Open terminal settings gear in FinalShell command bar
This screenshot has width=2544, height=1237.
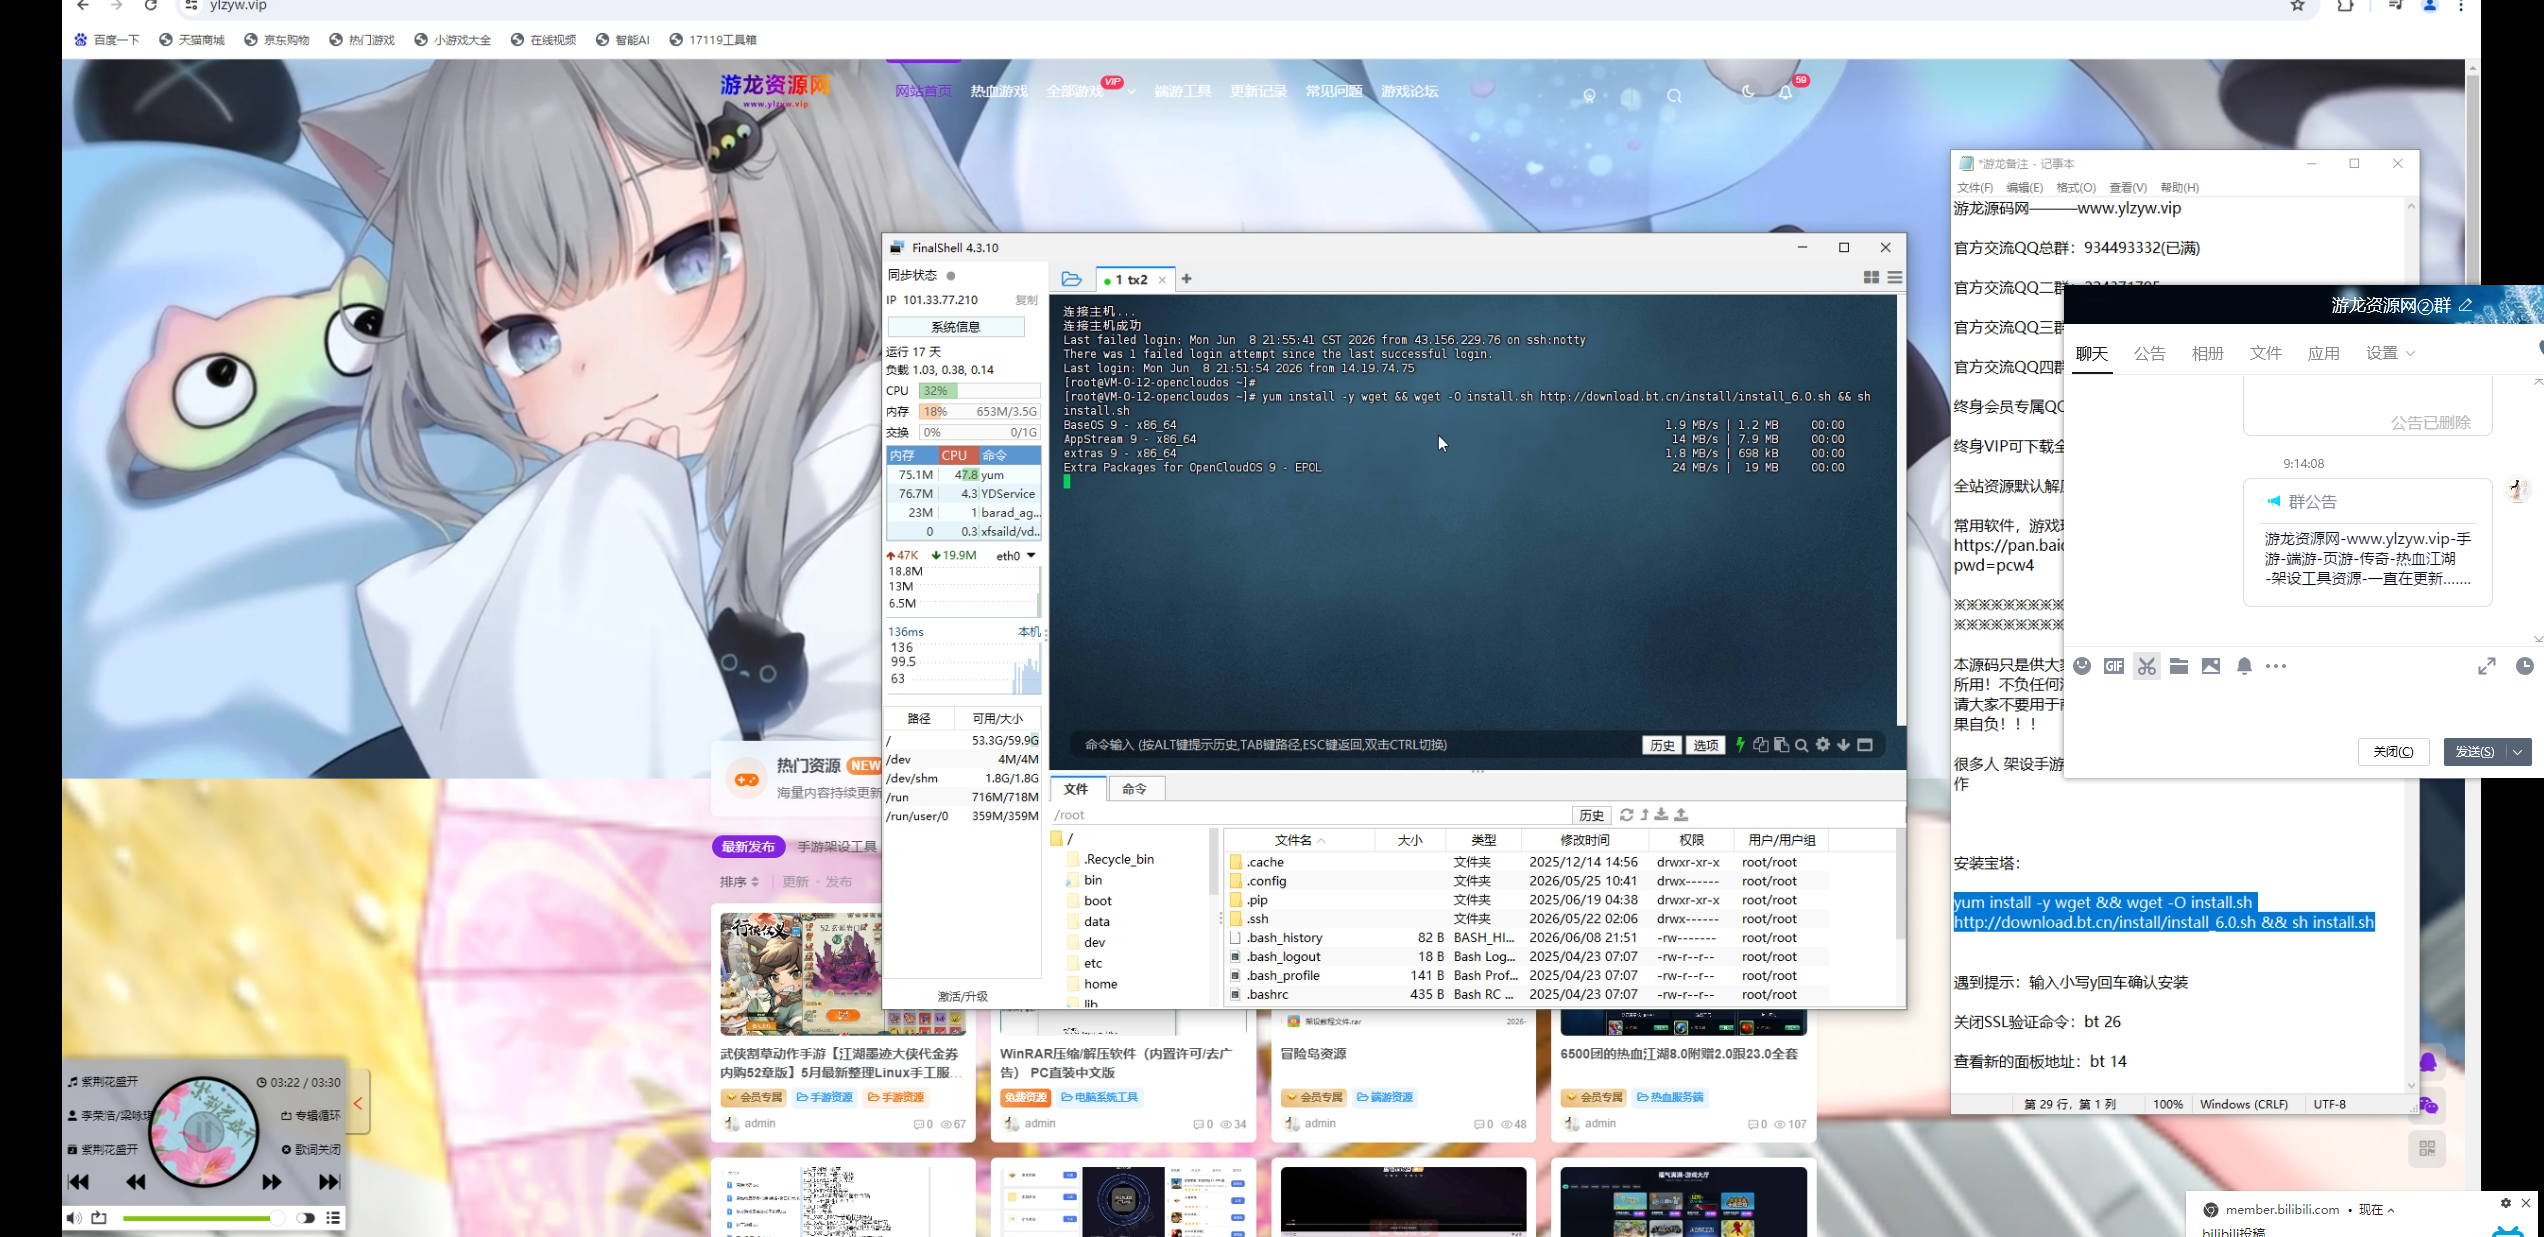pyautogui.click(x=1823, y=744)
